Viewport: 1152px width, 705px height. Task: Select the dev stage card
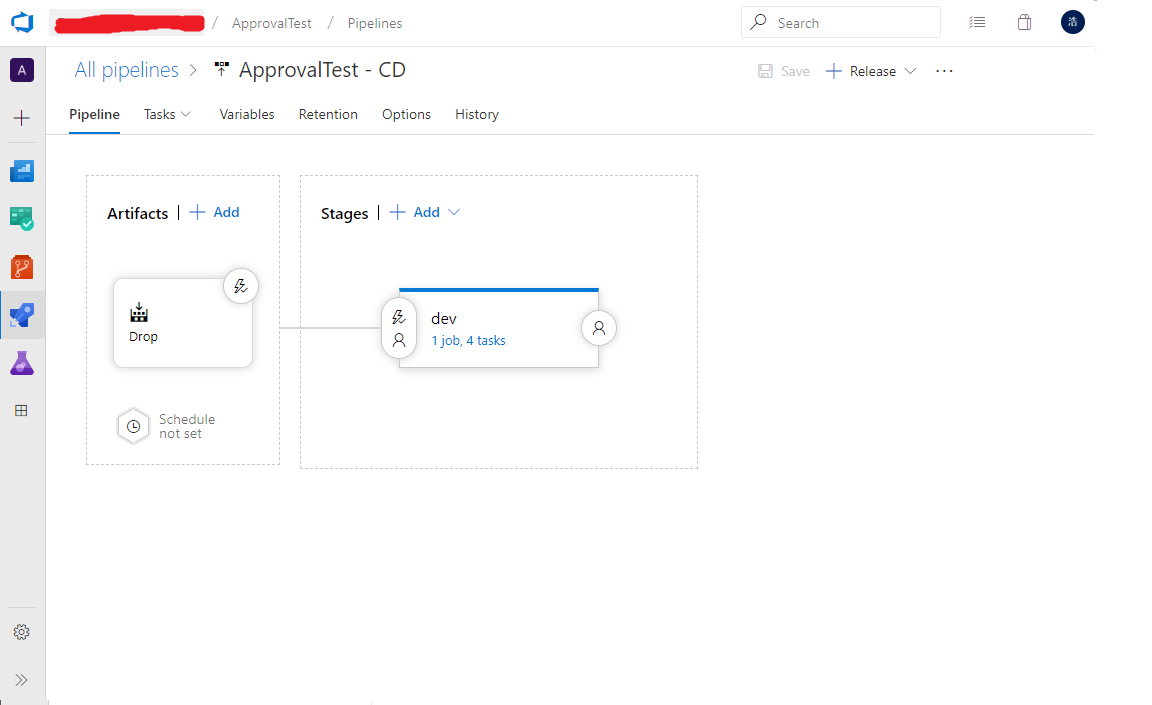coord(499,328)
